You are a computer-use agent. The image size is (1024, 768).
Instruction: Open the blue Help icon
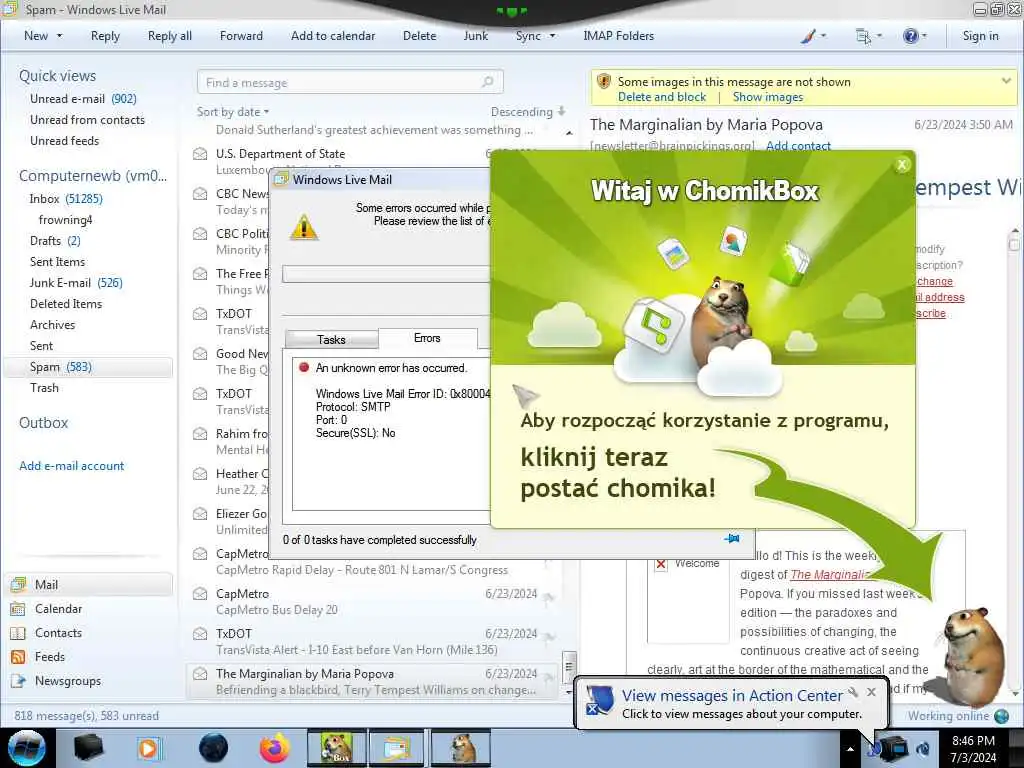pyautogui.click(x=910, y=36)
